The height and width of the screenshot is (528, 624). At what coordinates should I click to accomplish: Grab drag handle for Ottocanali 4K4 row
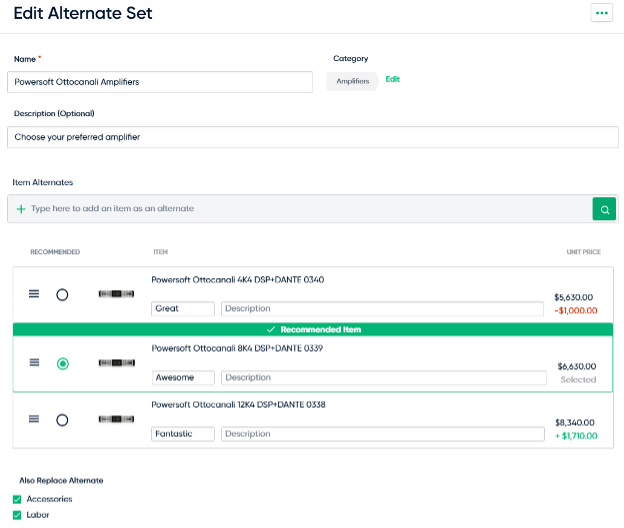[x=34, y=294]
